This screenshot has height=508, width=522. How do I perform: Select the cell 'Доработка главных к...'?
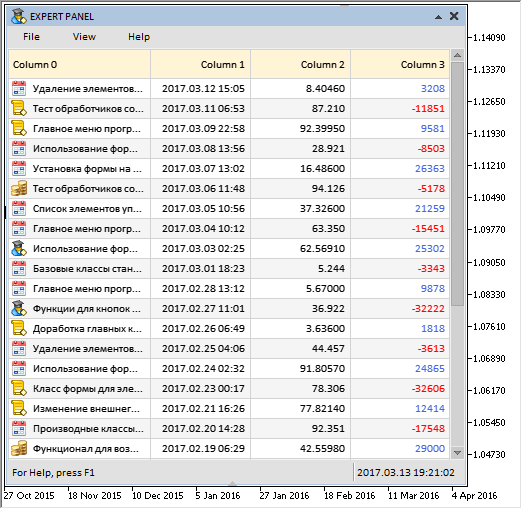pos(79,329)
